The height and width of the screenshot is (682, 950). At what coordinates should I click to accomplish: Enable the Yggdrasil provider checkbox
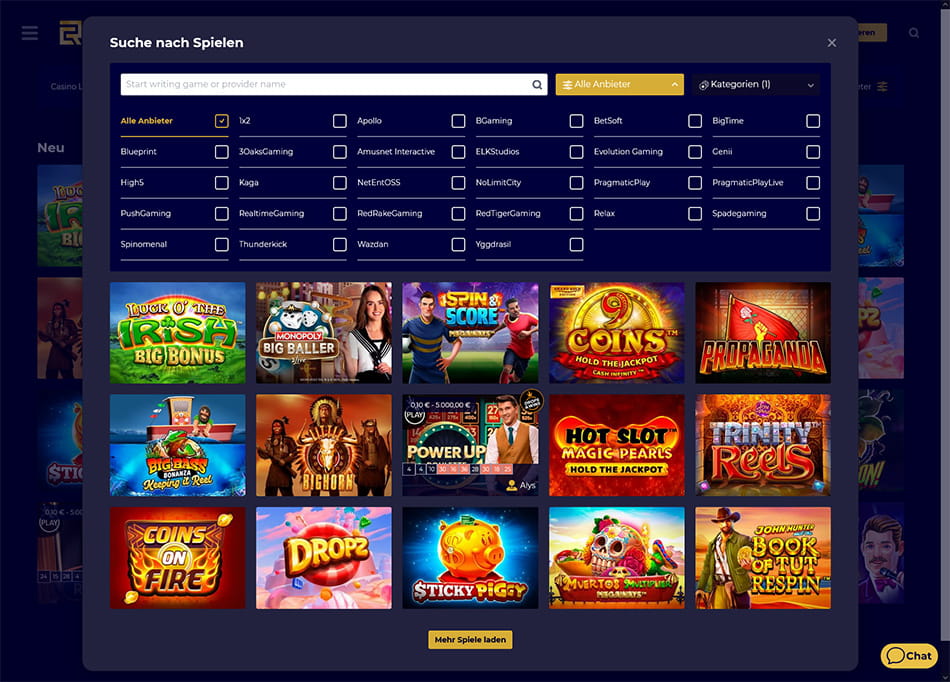[x=577, y=245]
